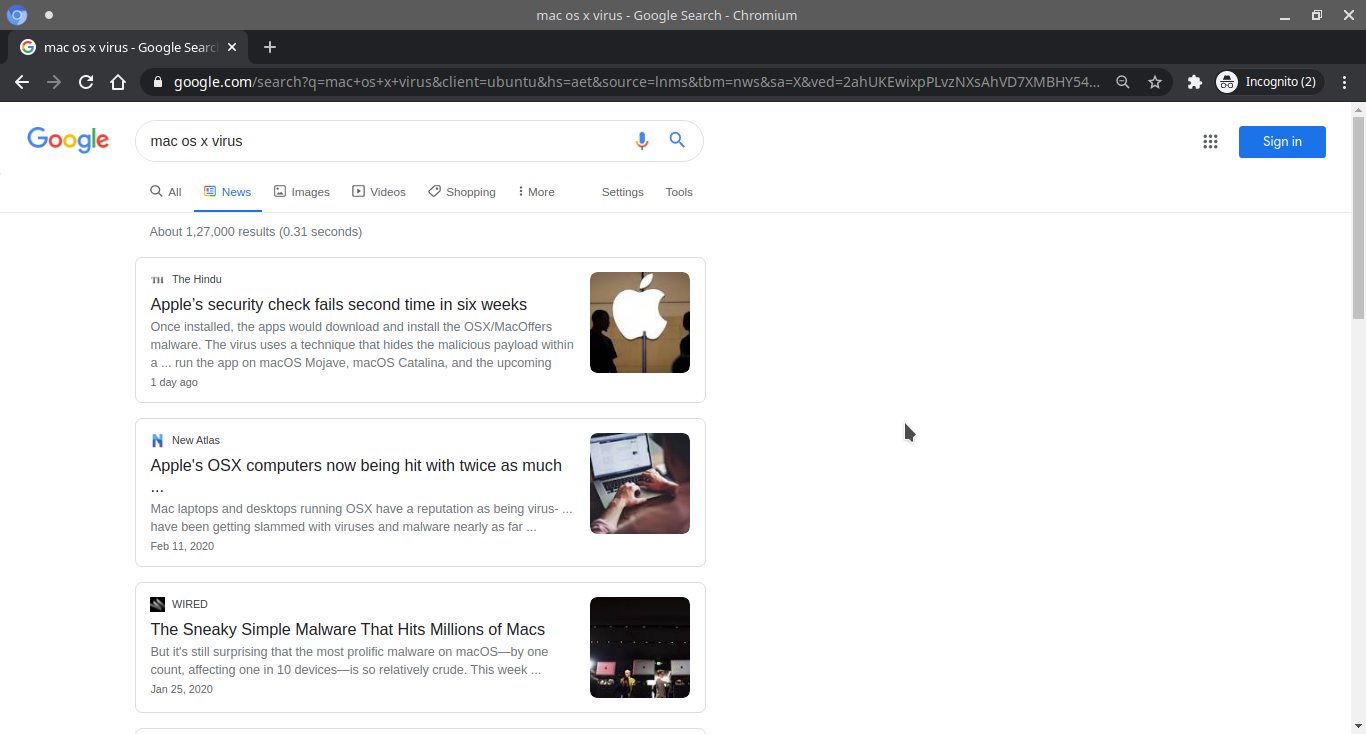Click the 'New Atlas' source name
This screenshot has width=1366, height=734.
tap(196, 440)
